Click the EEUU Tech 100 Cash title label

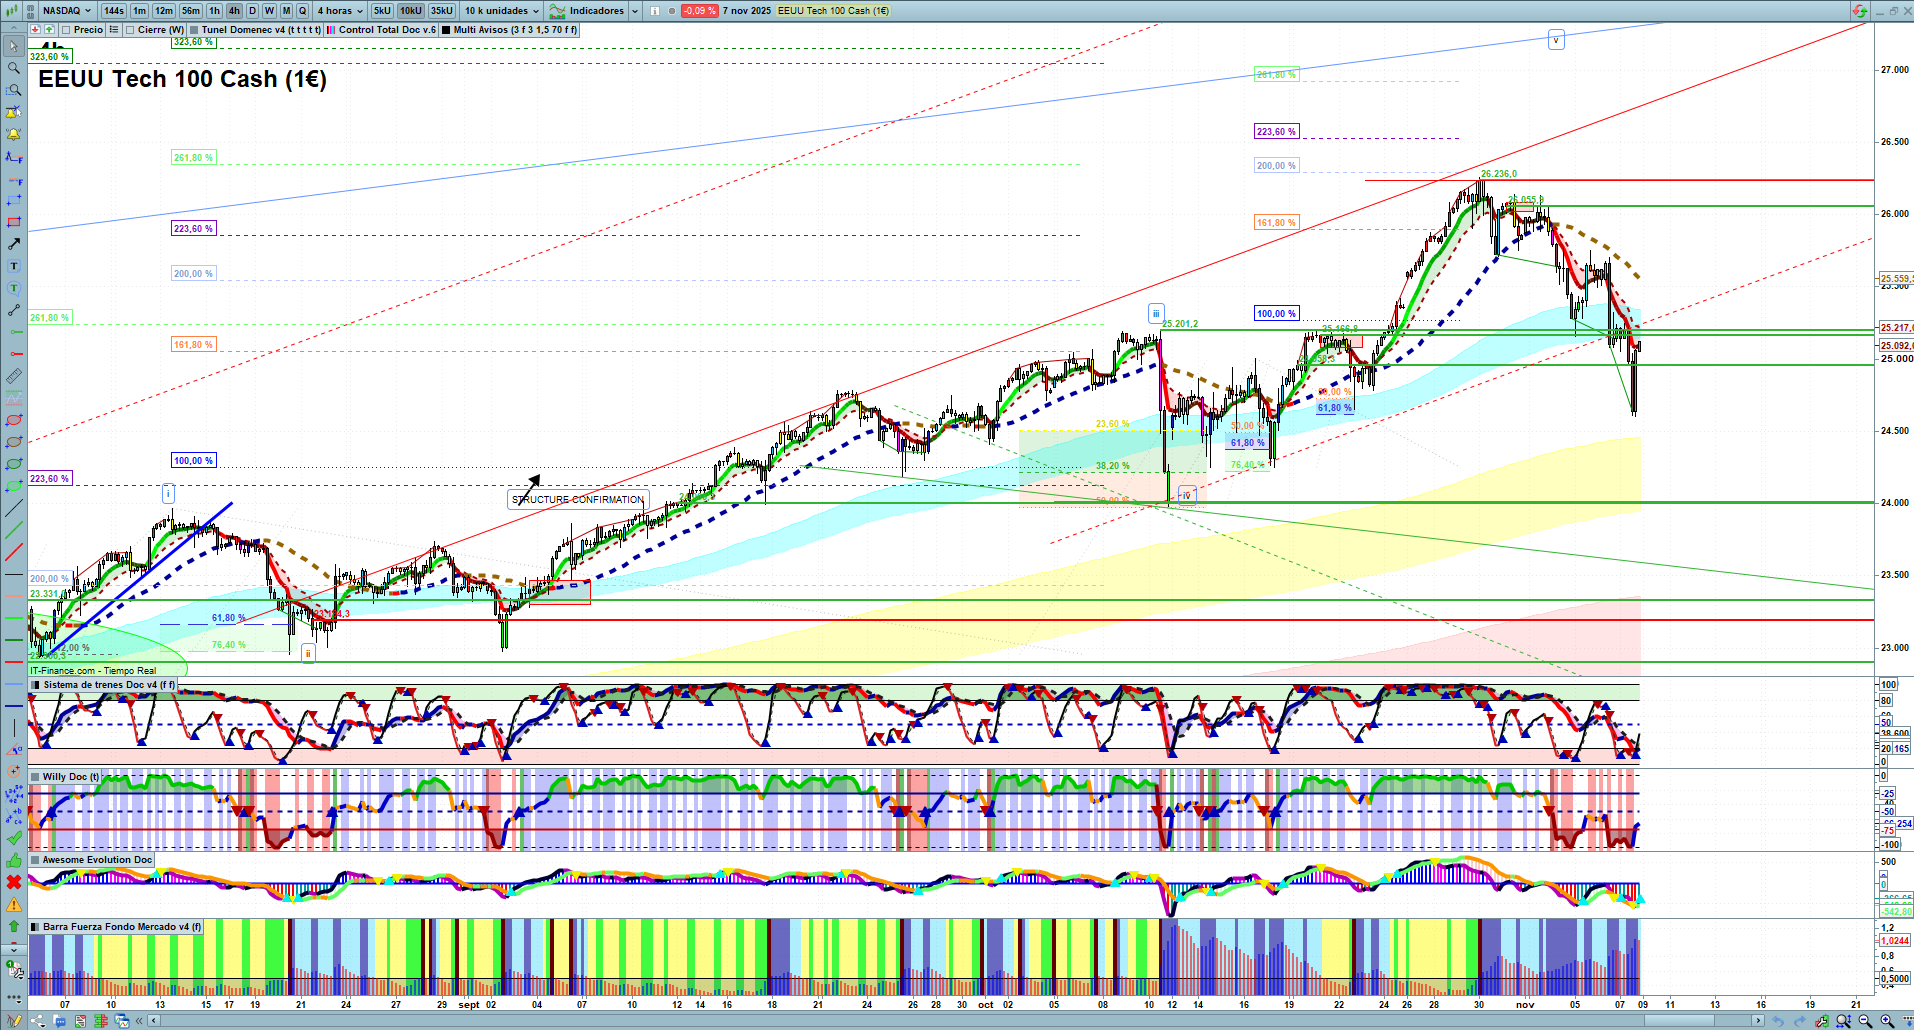[x=182, y=79]
